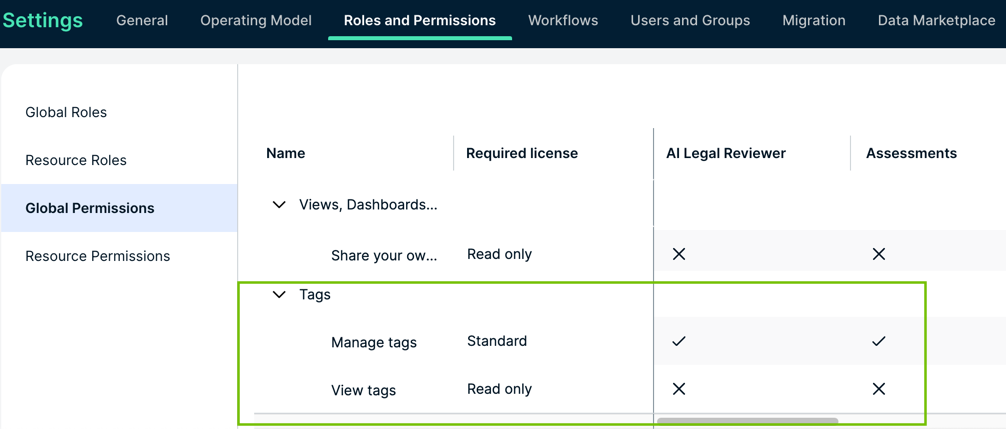Collapse the Tags group chevron
This screenshot has width=1006, height=429.
279,295
